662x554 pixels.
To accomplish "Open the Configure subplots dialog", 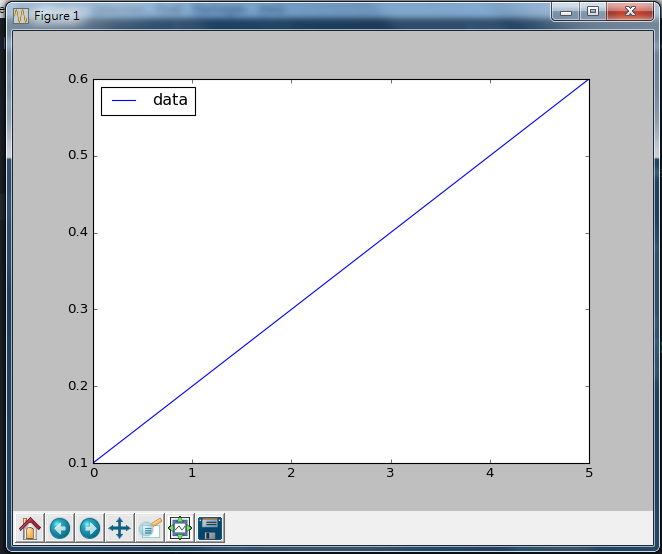I will tap(180, 528).
